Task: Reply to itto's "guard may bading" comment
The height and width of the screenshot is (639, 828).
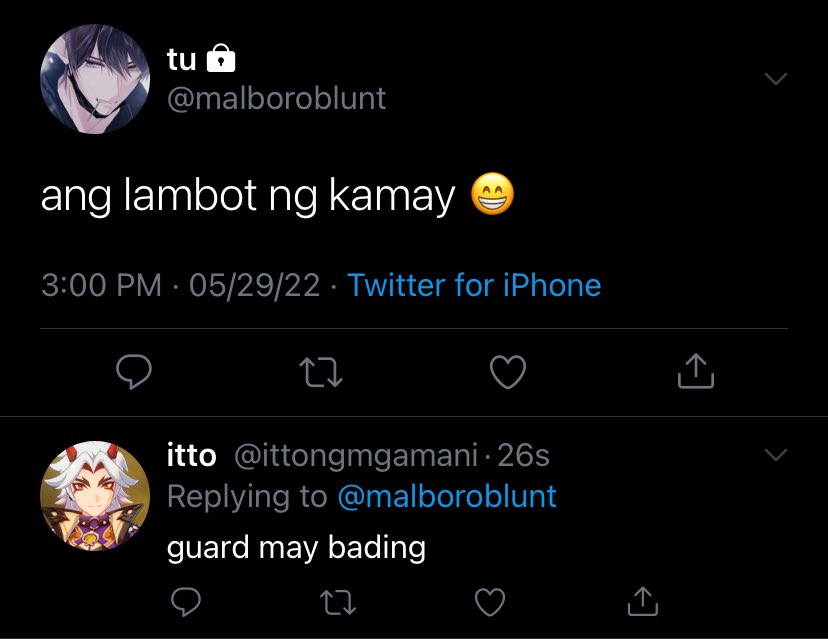Action: [186, 602]
